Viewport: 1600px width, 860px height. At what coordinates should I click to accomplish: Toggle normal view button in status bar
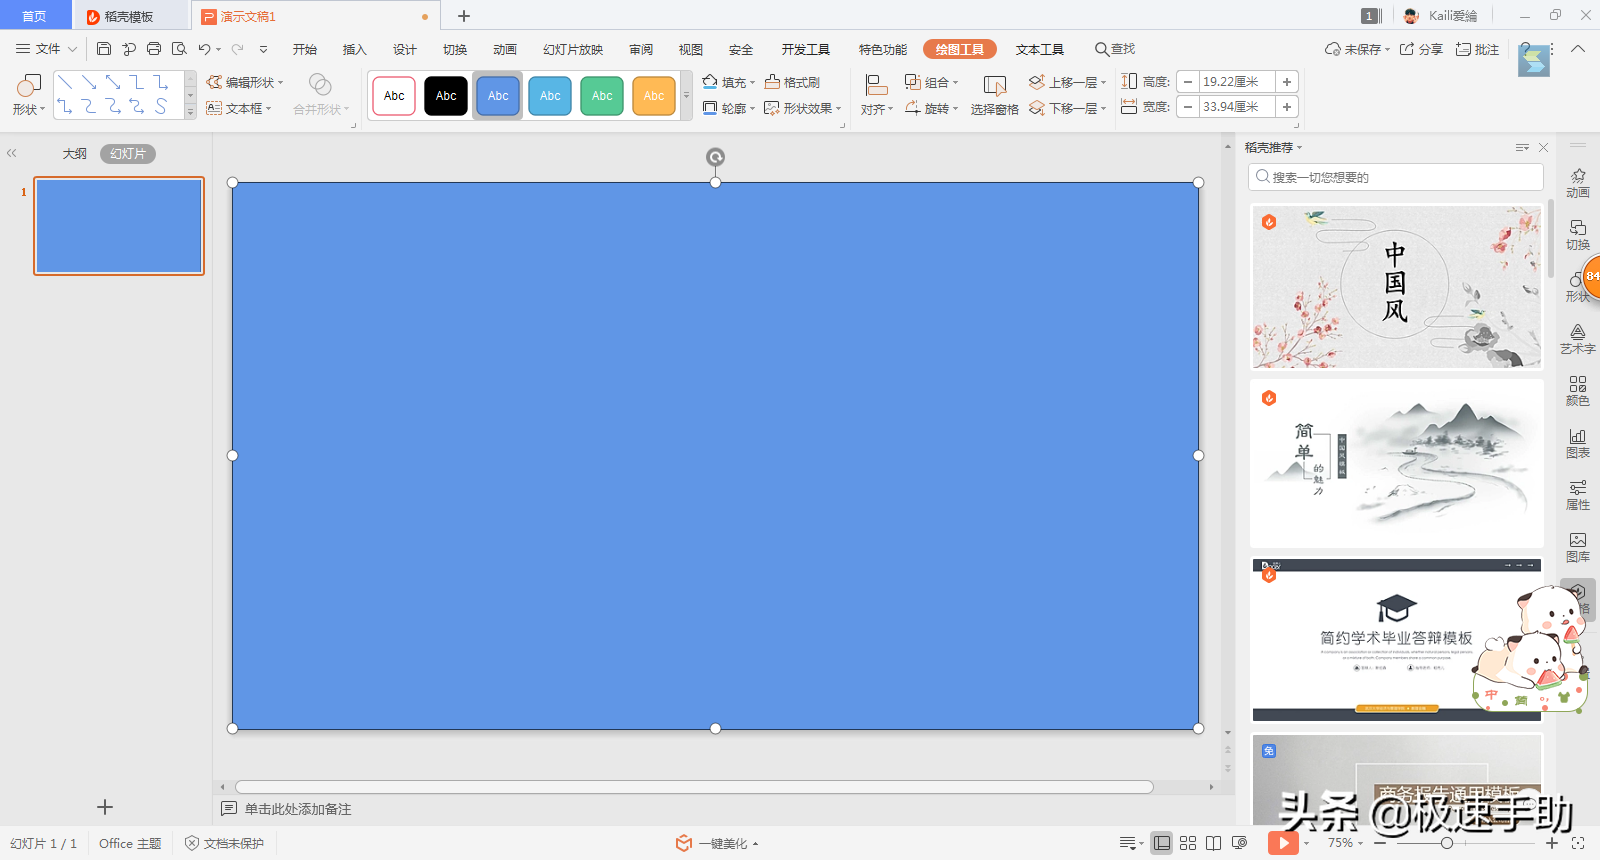tap(1161, 843)
